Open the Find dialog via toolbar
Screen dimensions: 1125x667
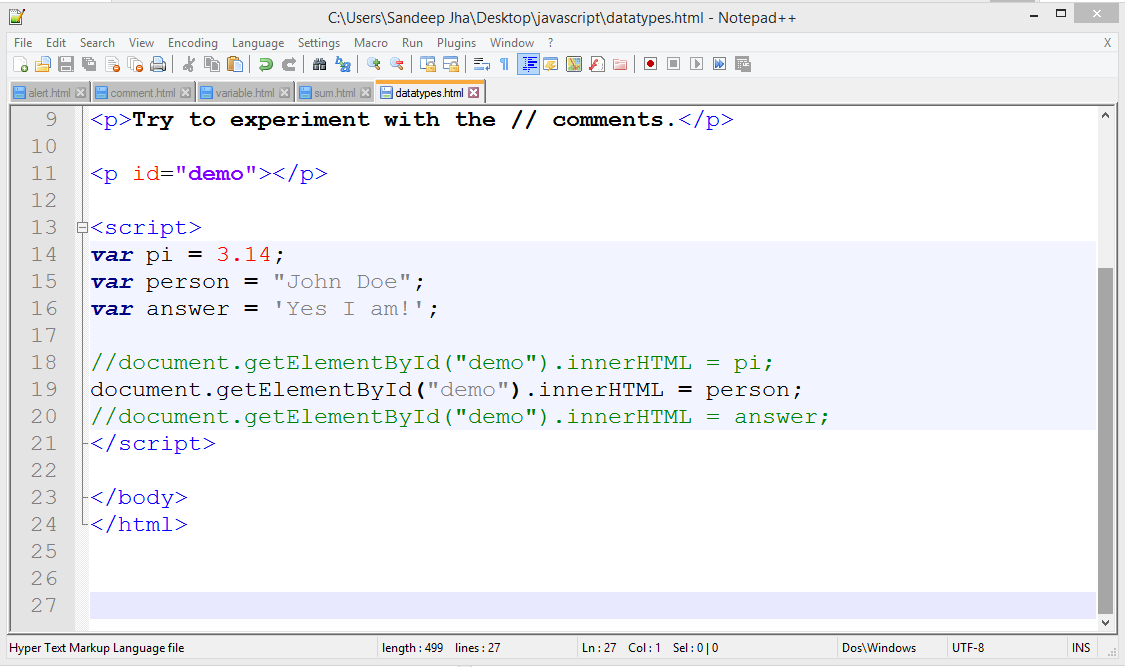coord(319,63)
